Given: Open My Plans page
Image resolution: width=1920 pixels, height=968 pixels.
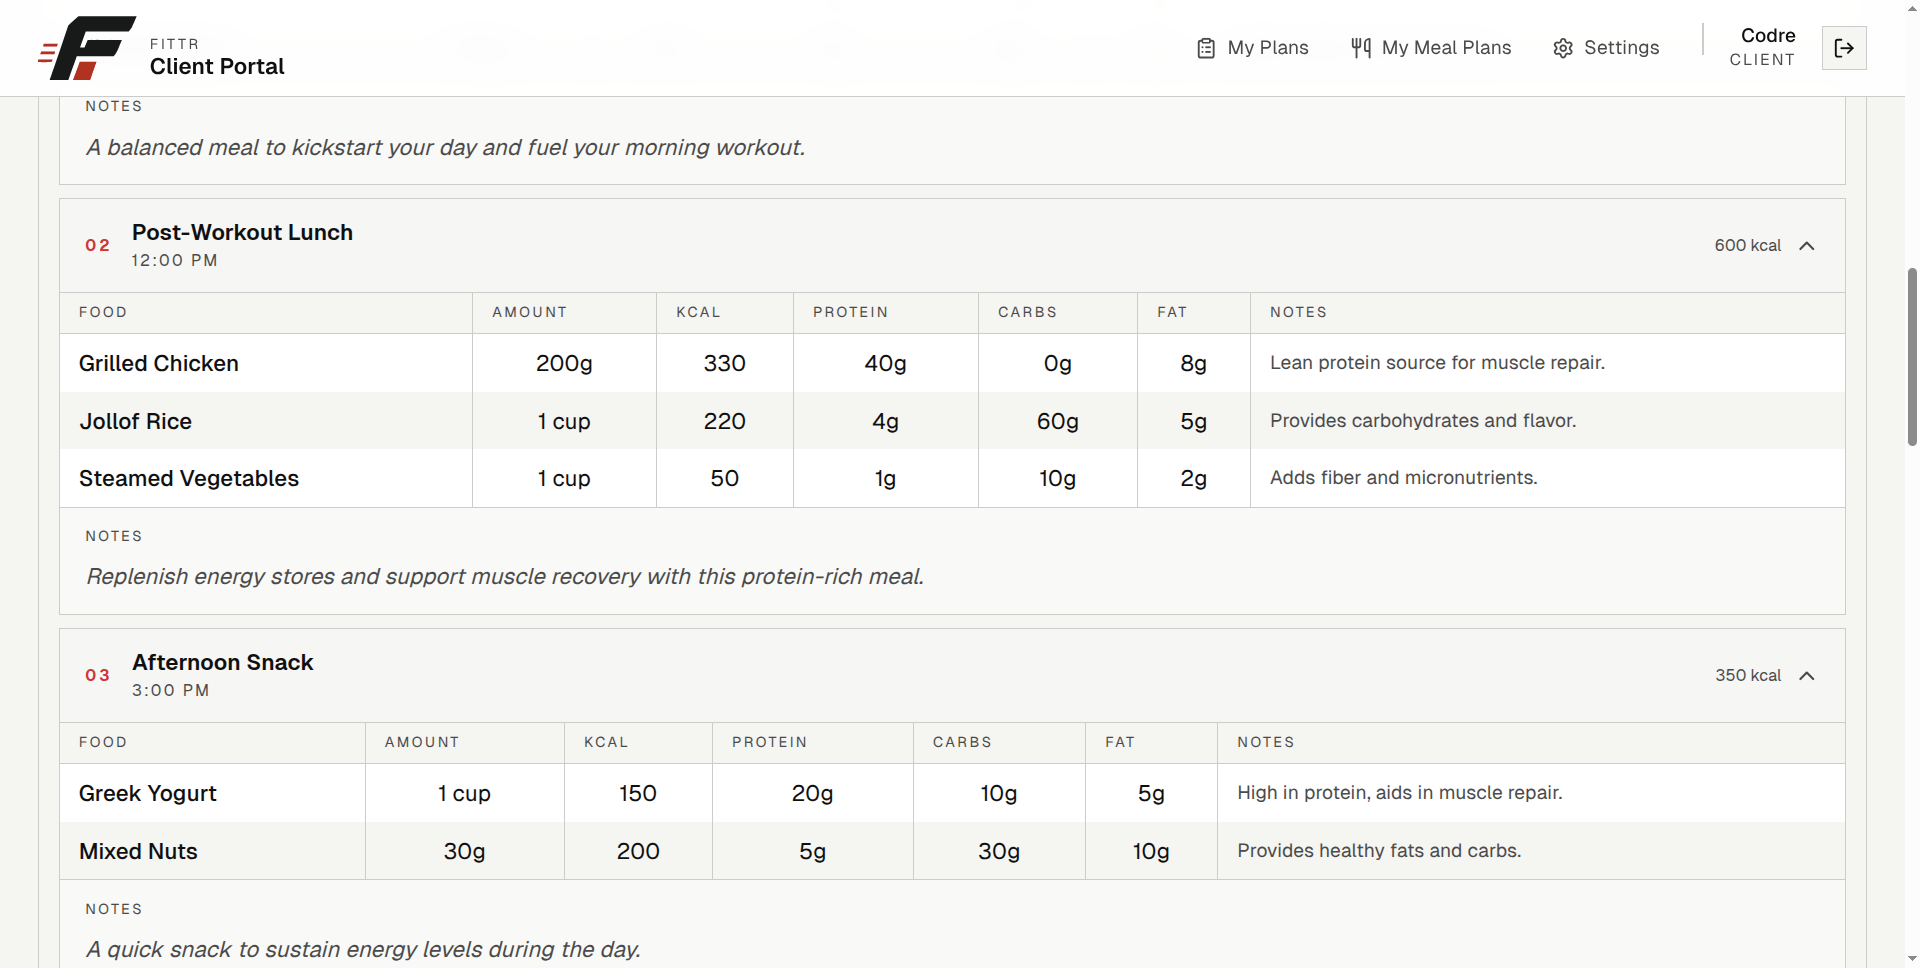Looking at the screenshot, I should point(1253,48).
